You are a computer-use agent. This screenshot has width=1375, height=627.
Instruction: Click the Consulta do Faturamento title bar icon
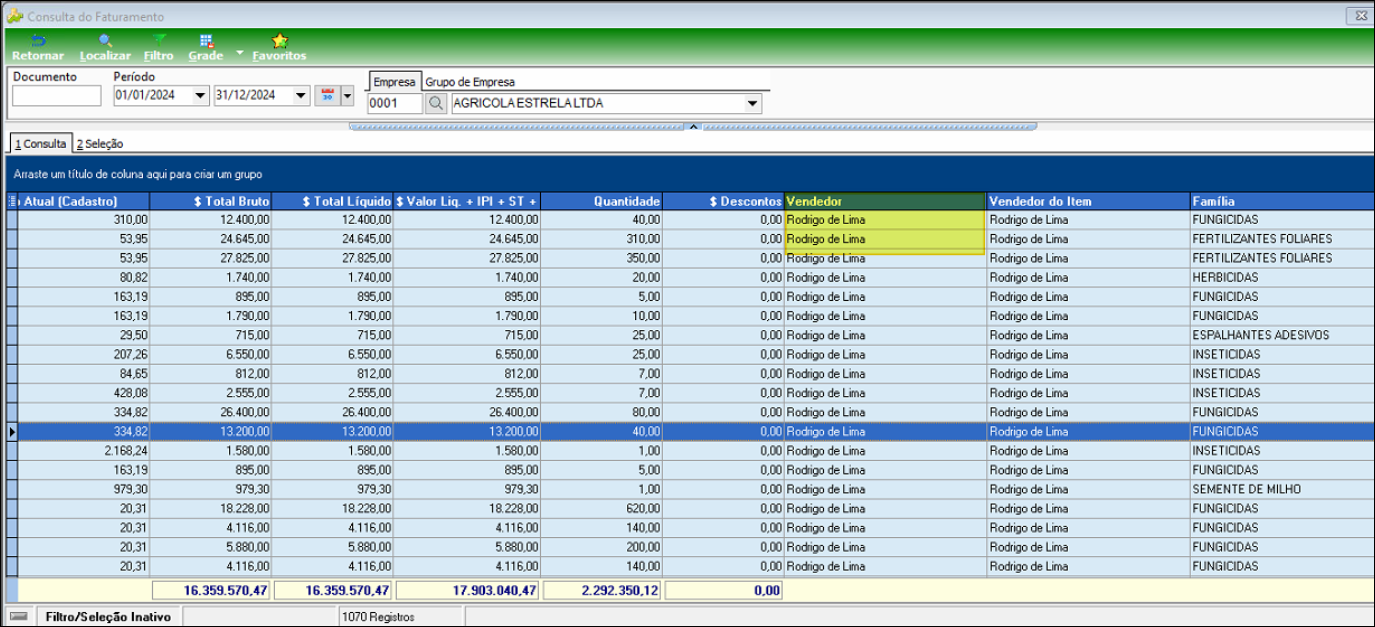click(15, 16)
